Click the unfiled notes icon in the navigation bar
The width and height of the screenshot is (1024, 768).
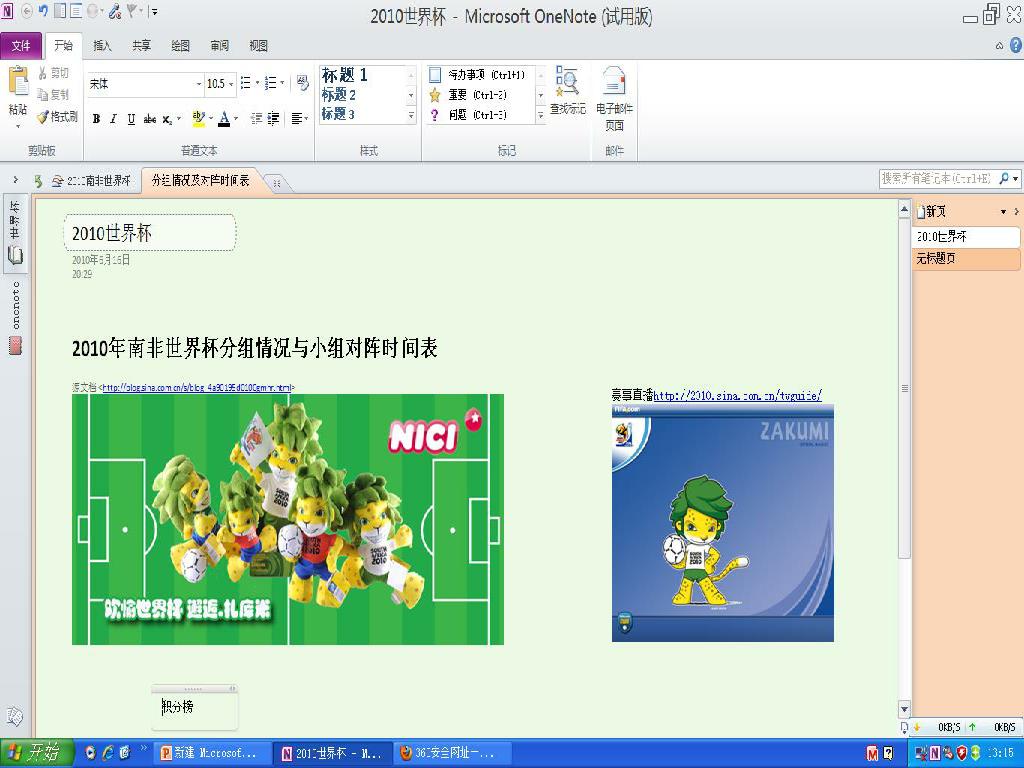point(15,716)
